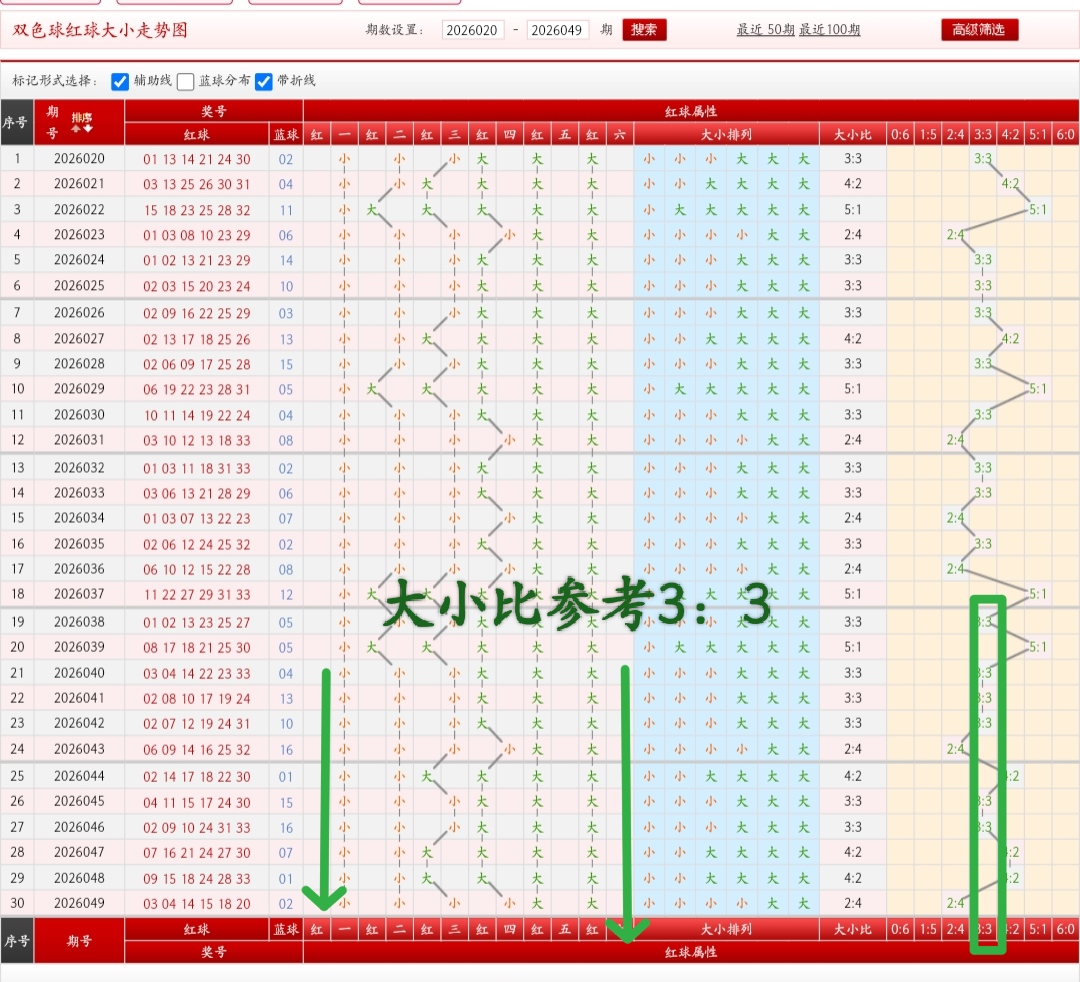Image resolution: width=1080 pixels, height=982 pixels.
Task: Select period 2026043 cell
Action: tap(79, 749)
